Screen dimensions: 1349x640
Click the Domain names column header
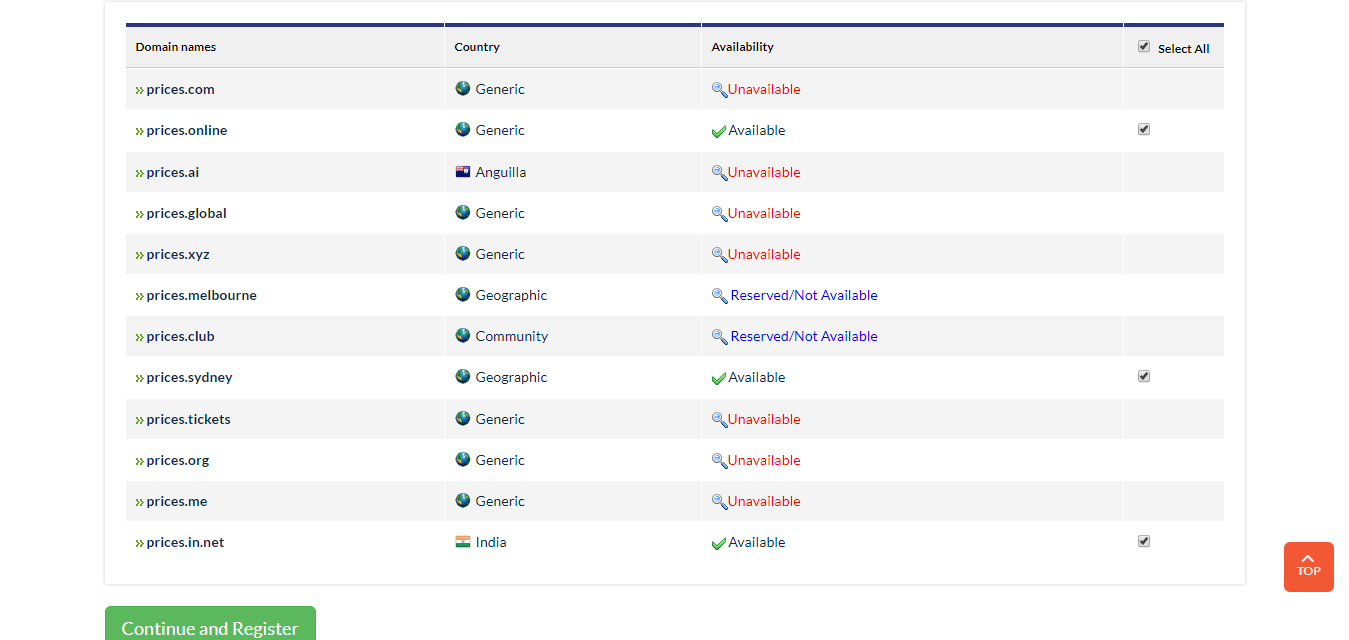[x=176, y=47]
